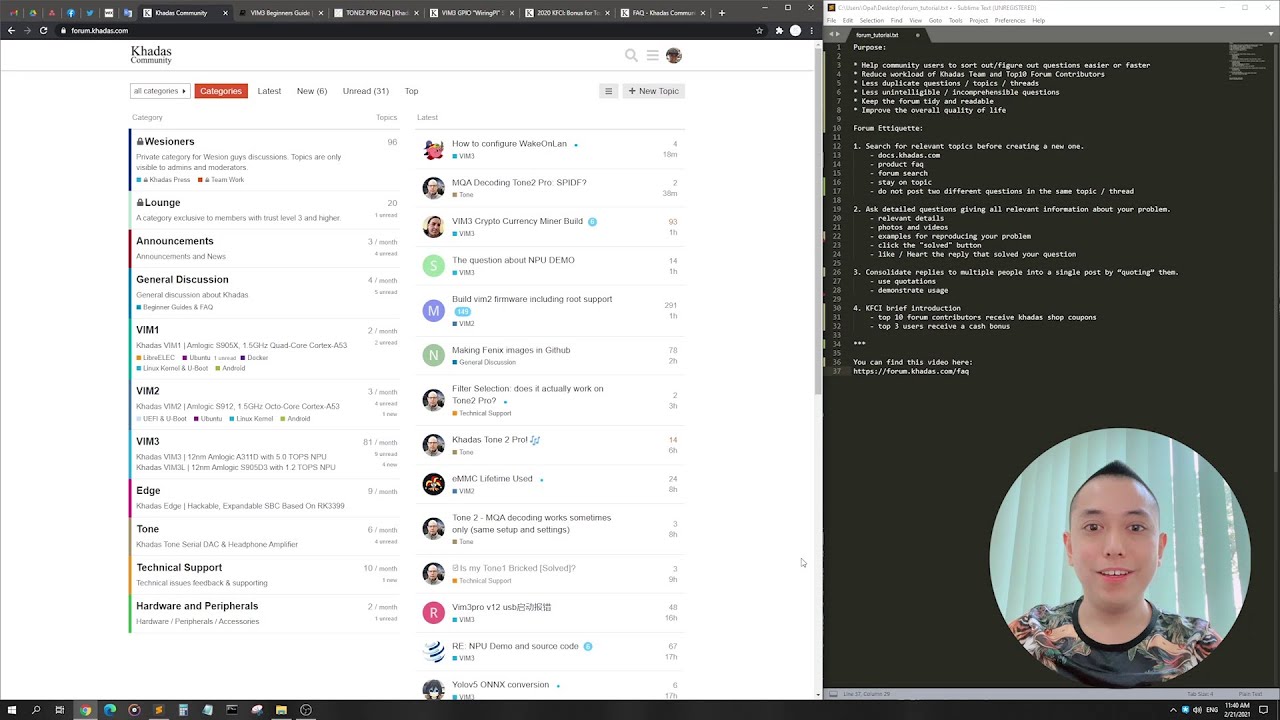Click the M avatar on Build vim2 firmware topic

433,310
